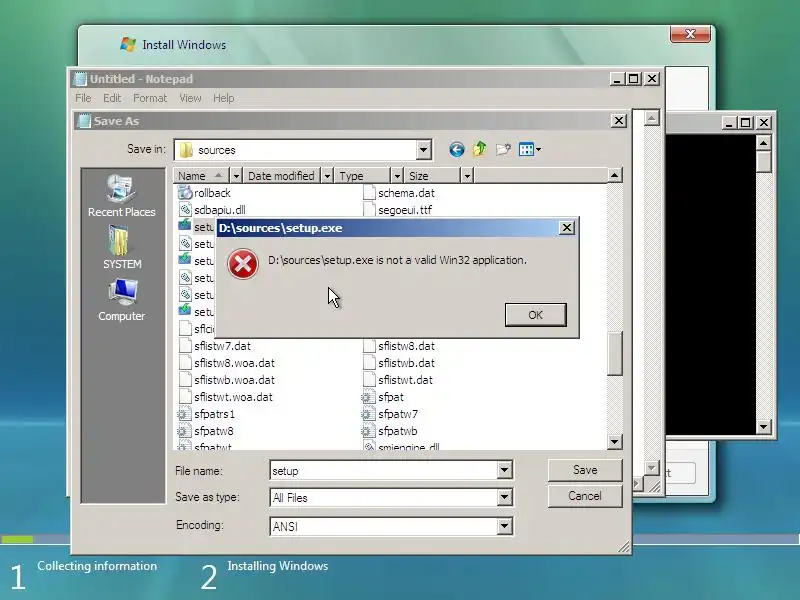Click the file list scrollbar thumb
The image size is (800, 600).
click(x=614, y=353)
